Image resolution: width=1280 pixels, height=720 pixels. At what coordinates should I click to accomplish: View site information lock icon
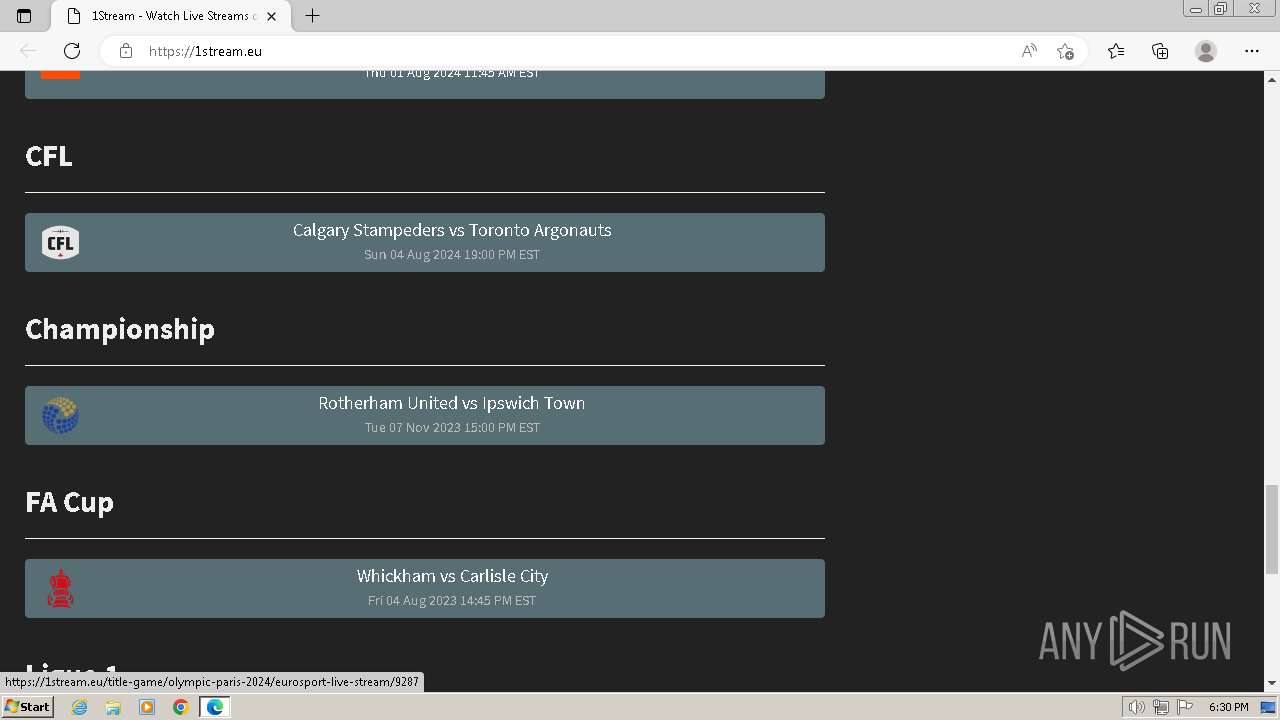(x=126, y=51)
